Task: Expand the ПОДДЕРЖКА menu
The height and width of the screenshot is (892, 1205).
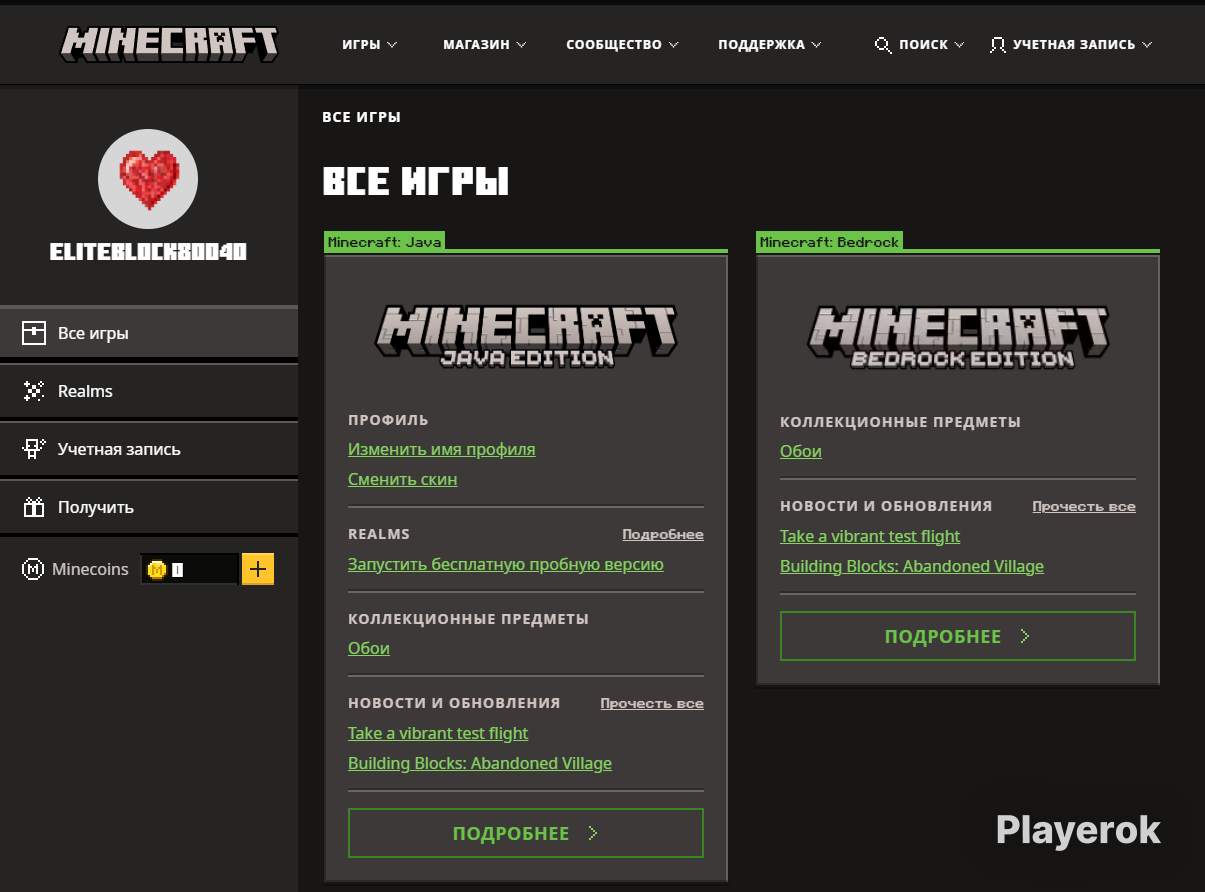Action: point(769,45)
